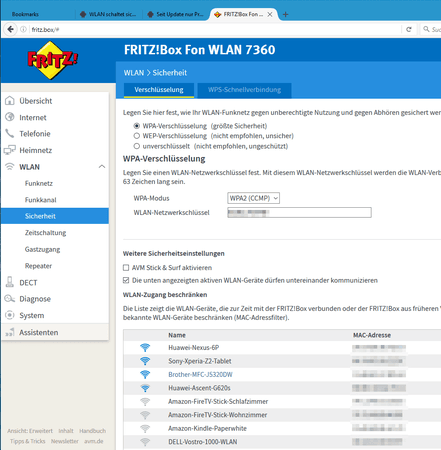Click wifi icon of Sony-Xperia-Z2-Tablet

click(145, 361)
